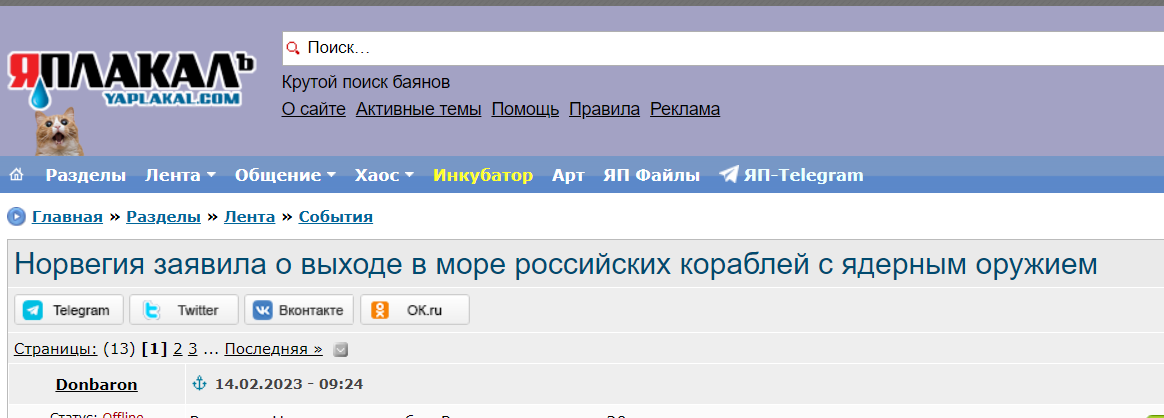
Task: Open Donbaron user profile
Action: [x=97, y=385]
